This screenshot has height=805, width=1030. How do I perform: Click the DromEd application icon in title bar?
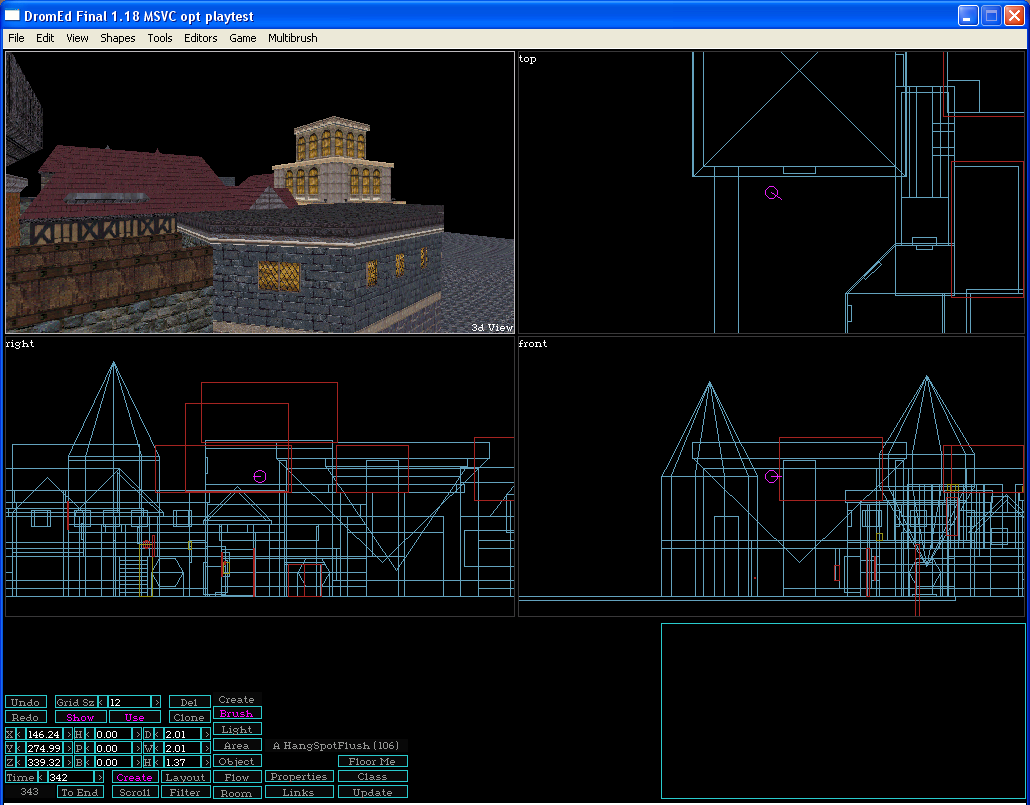pos(13,15)
